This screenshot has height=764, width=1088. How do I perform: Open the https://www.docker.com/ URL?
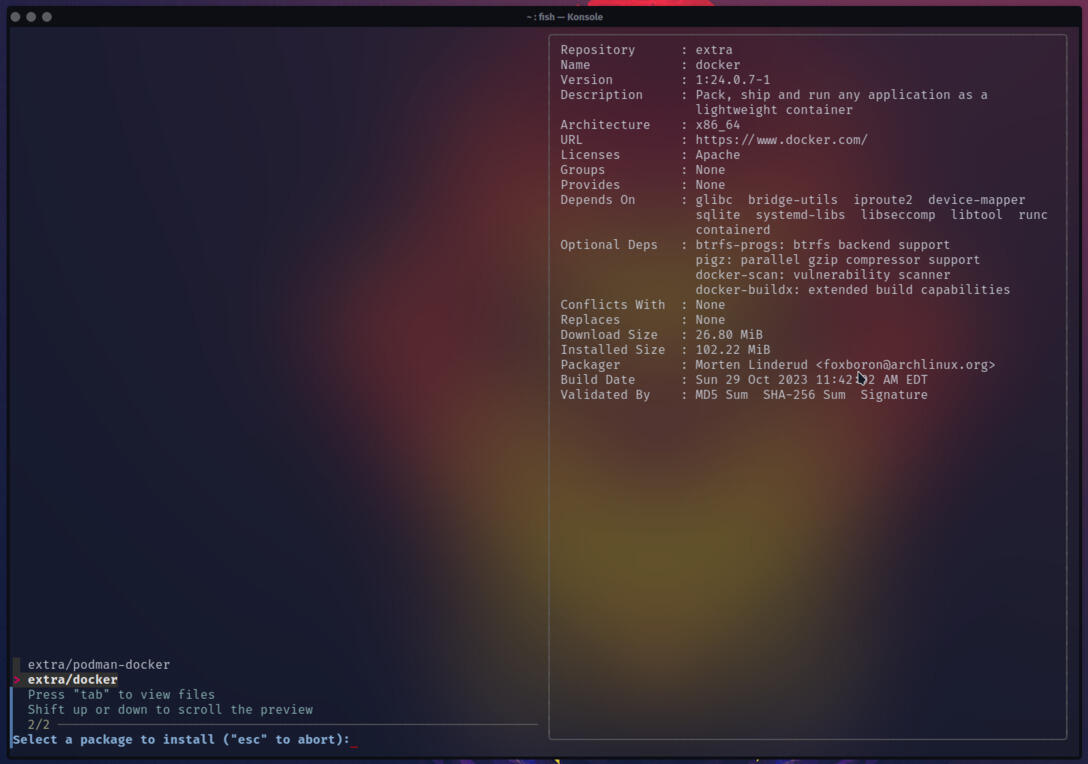tap(781, 139)
